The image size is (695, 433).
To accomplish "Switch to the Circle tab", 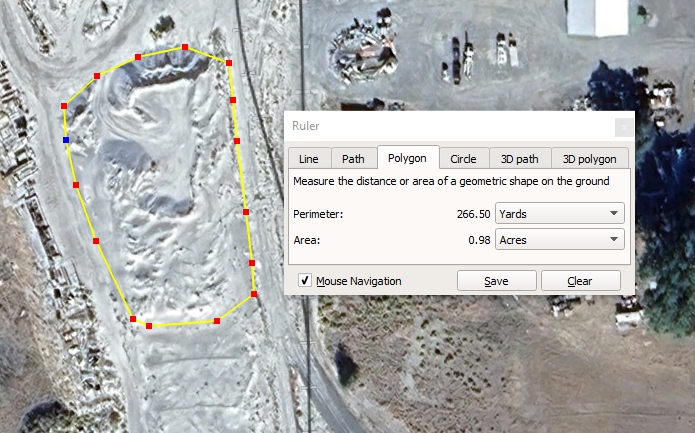I will [x=463, y=159].
